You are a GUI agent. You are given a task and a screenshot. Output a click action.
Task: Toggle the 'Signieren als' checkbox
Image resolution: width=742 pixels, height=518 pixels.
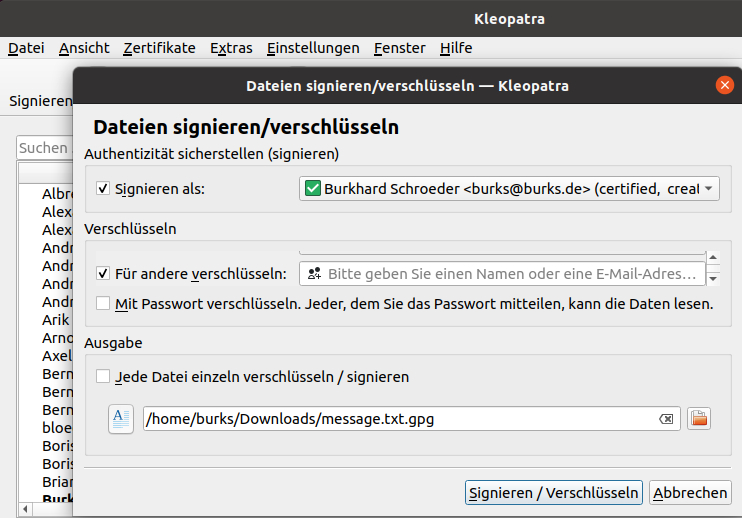click(103, 188)
